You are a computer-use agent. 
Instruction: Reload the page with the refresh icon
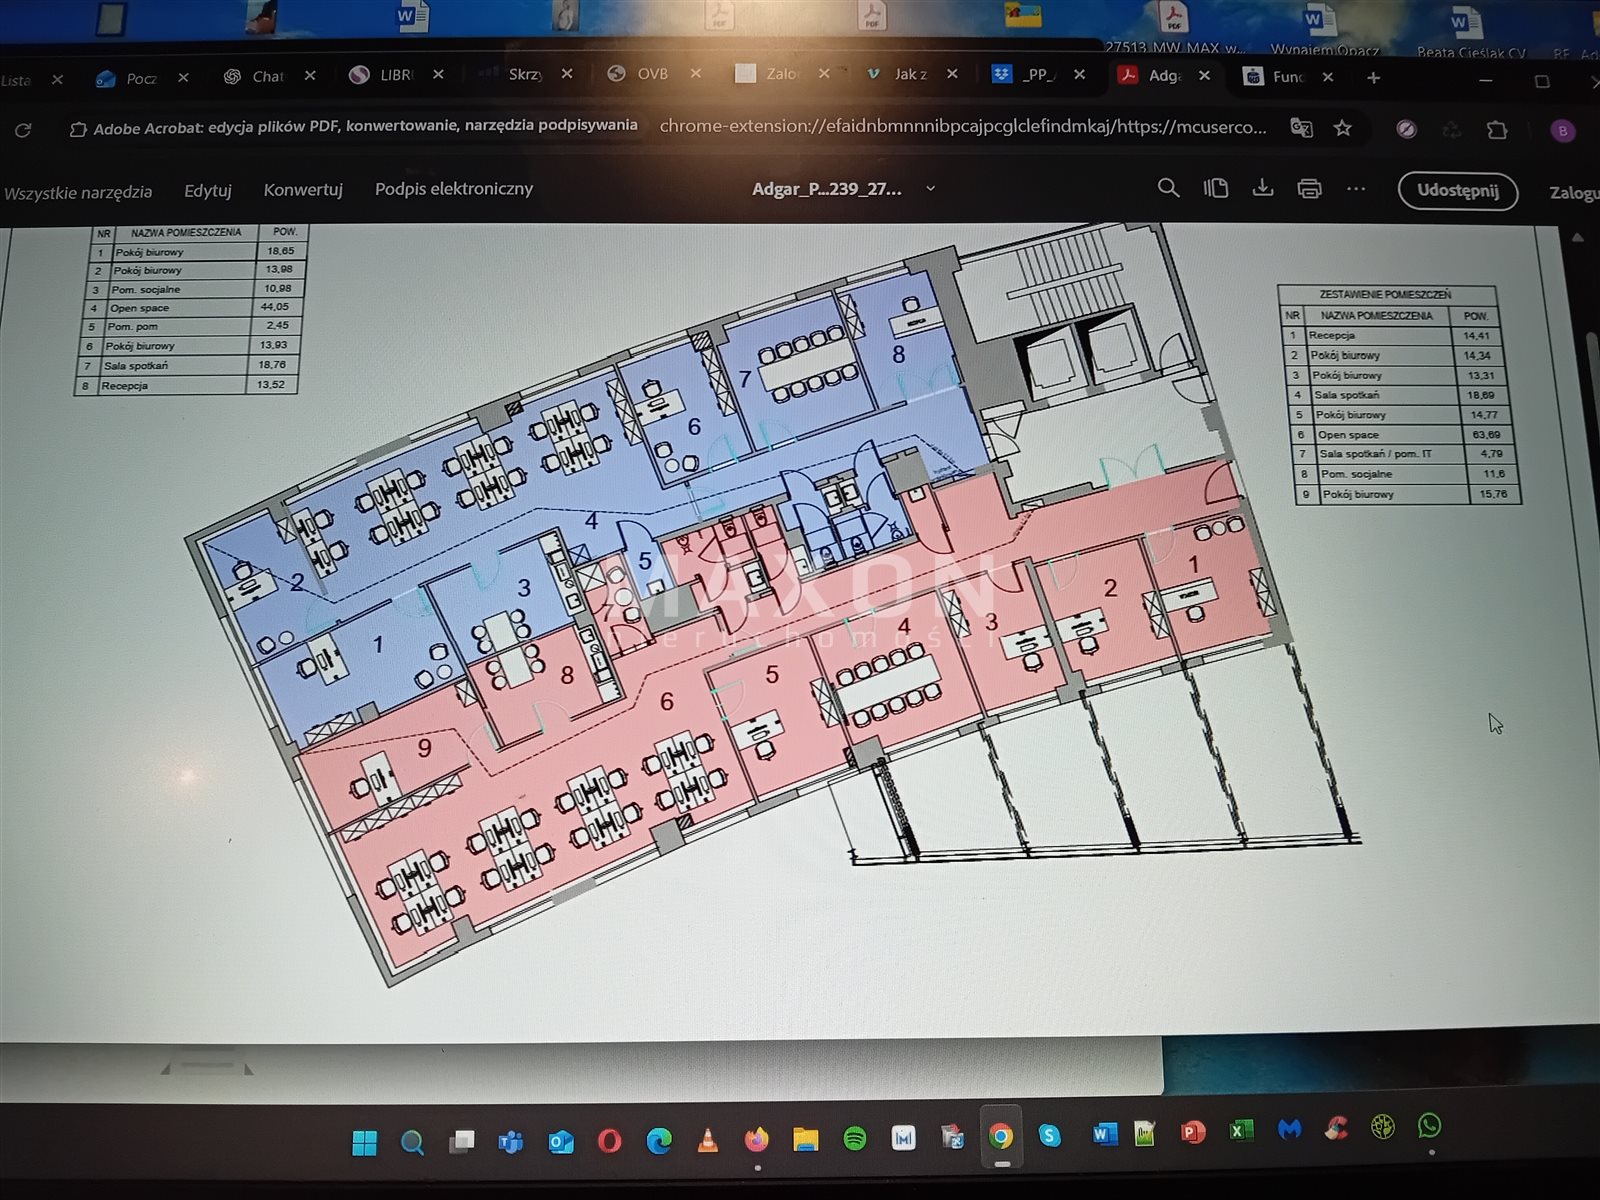[23, 130]
